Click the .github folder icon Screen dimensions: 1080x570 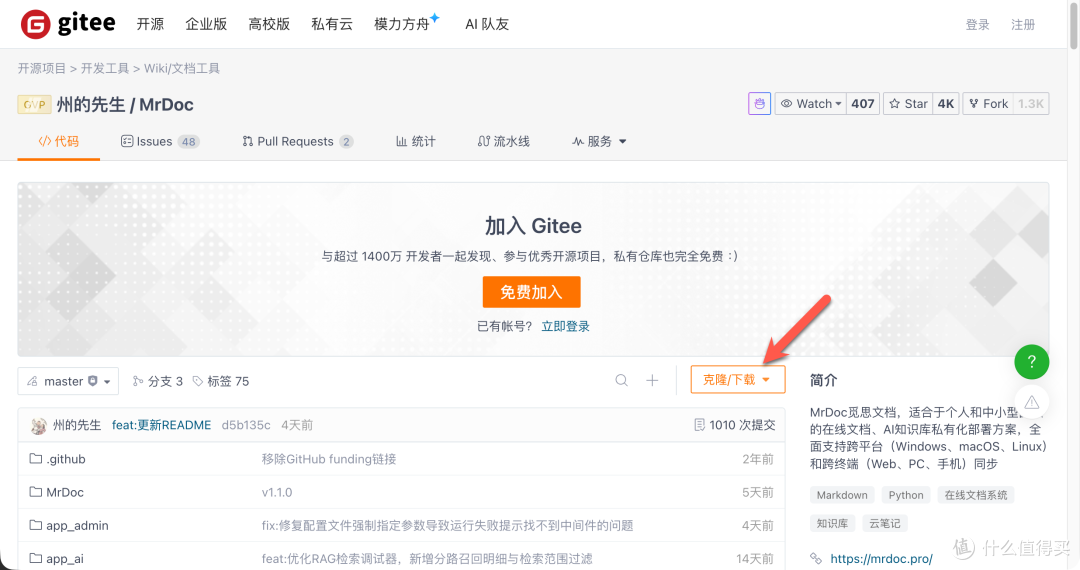36,458
